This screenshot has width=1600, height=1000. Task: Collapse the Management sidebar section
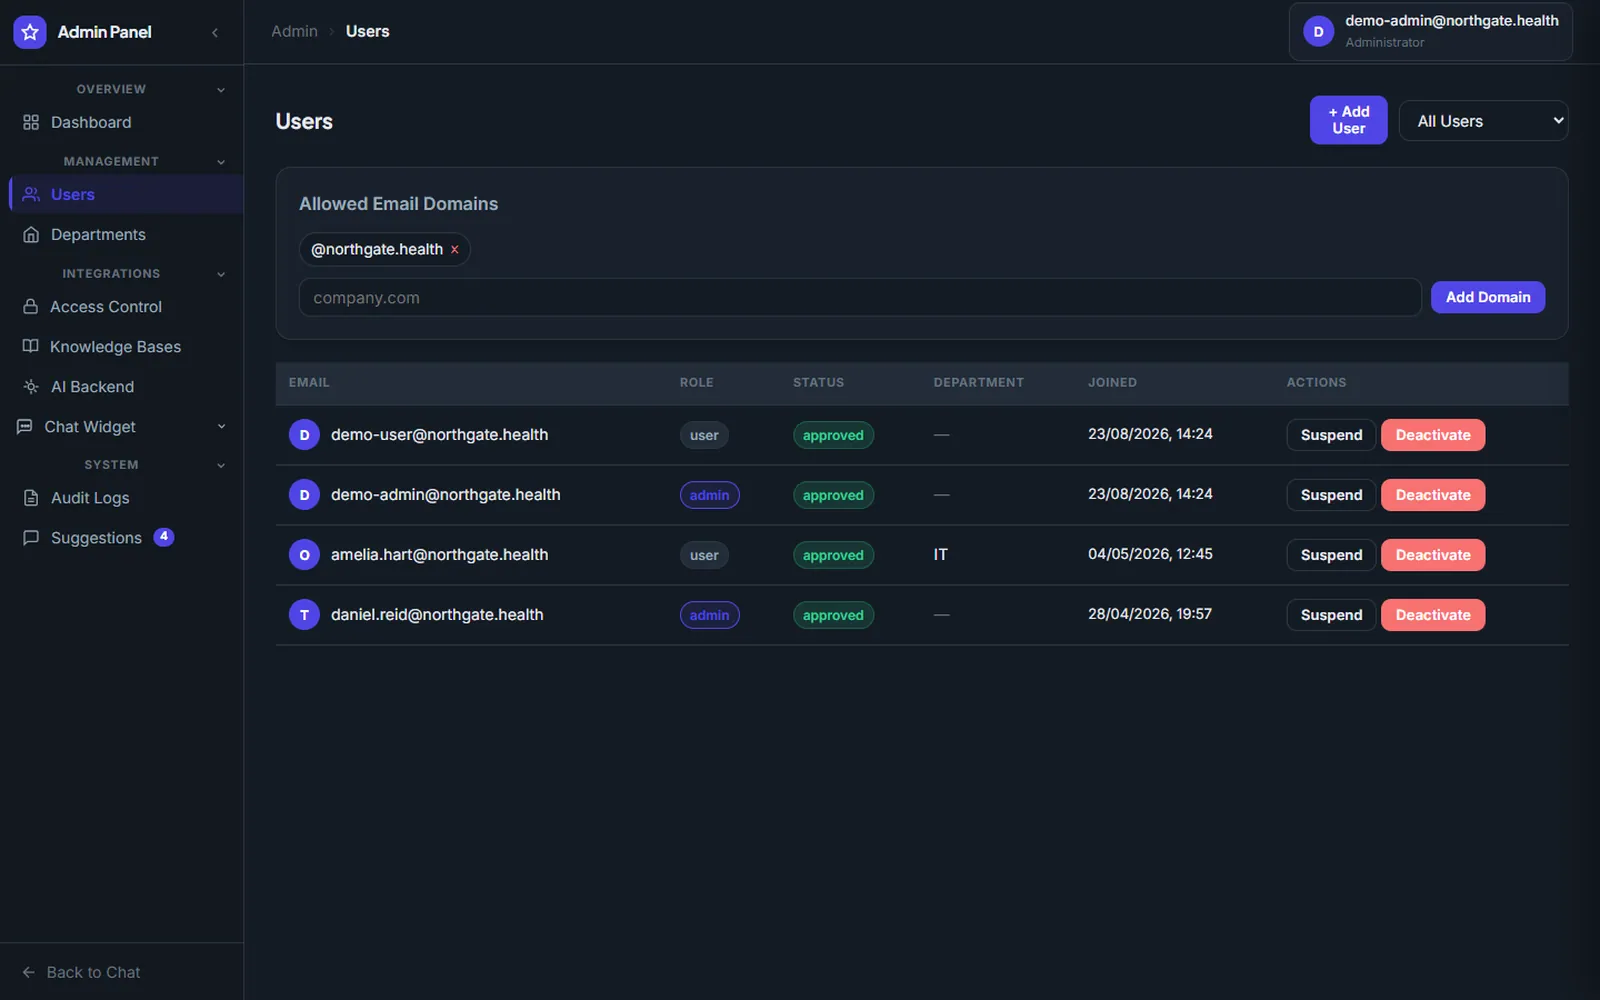click(x=221, y=162)
